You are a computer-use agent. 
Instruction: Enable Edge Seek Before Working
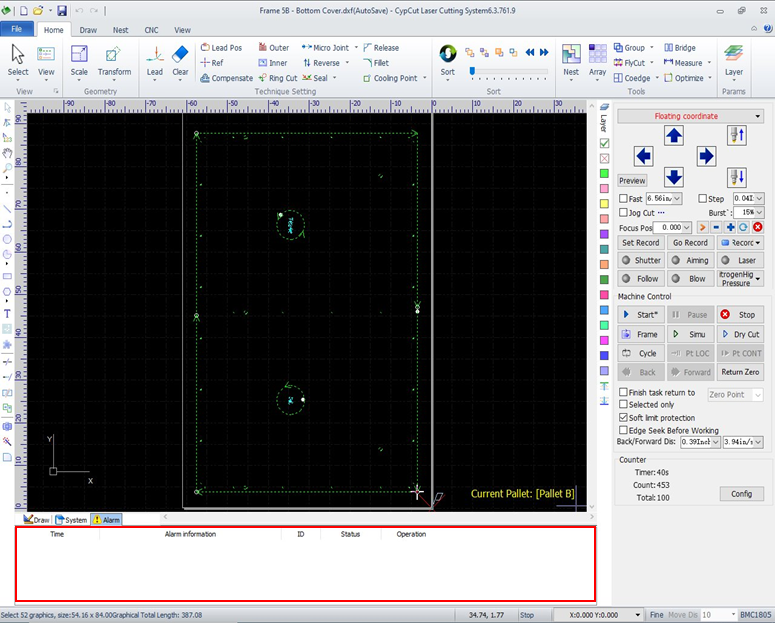click(624, 430)
